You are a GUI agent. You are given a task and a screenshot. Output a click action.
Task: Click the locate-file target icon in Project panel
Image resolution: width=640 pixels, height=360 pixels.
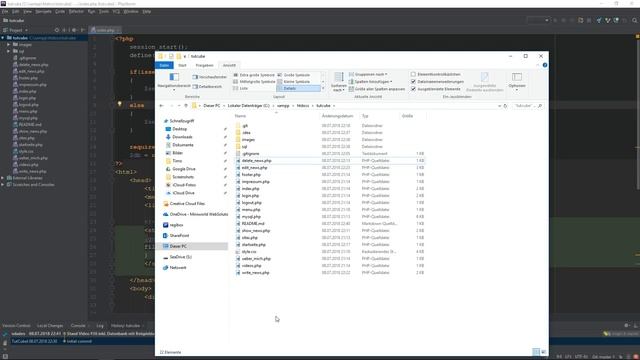pos(57,30)
